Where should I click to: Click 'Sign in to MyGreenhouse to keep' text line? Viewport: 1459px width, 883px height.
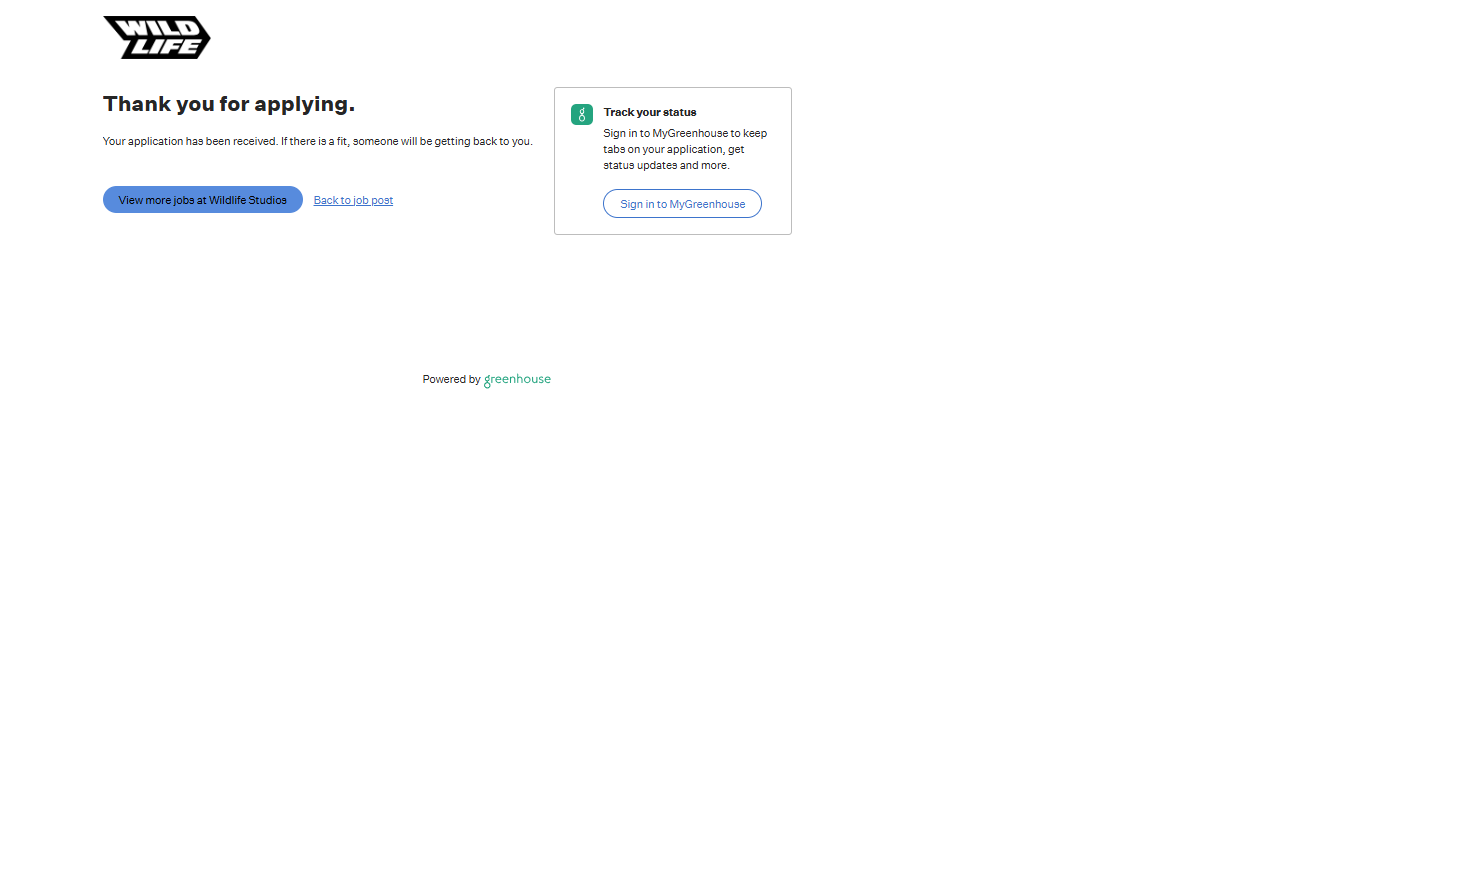click(x=685, y=134)
